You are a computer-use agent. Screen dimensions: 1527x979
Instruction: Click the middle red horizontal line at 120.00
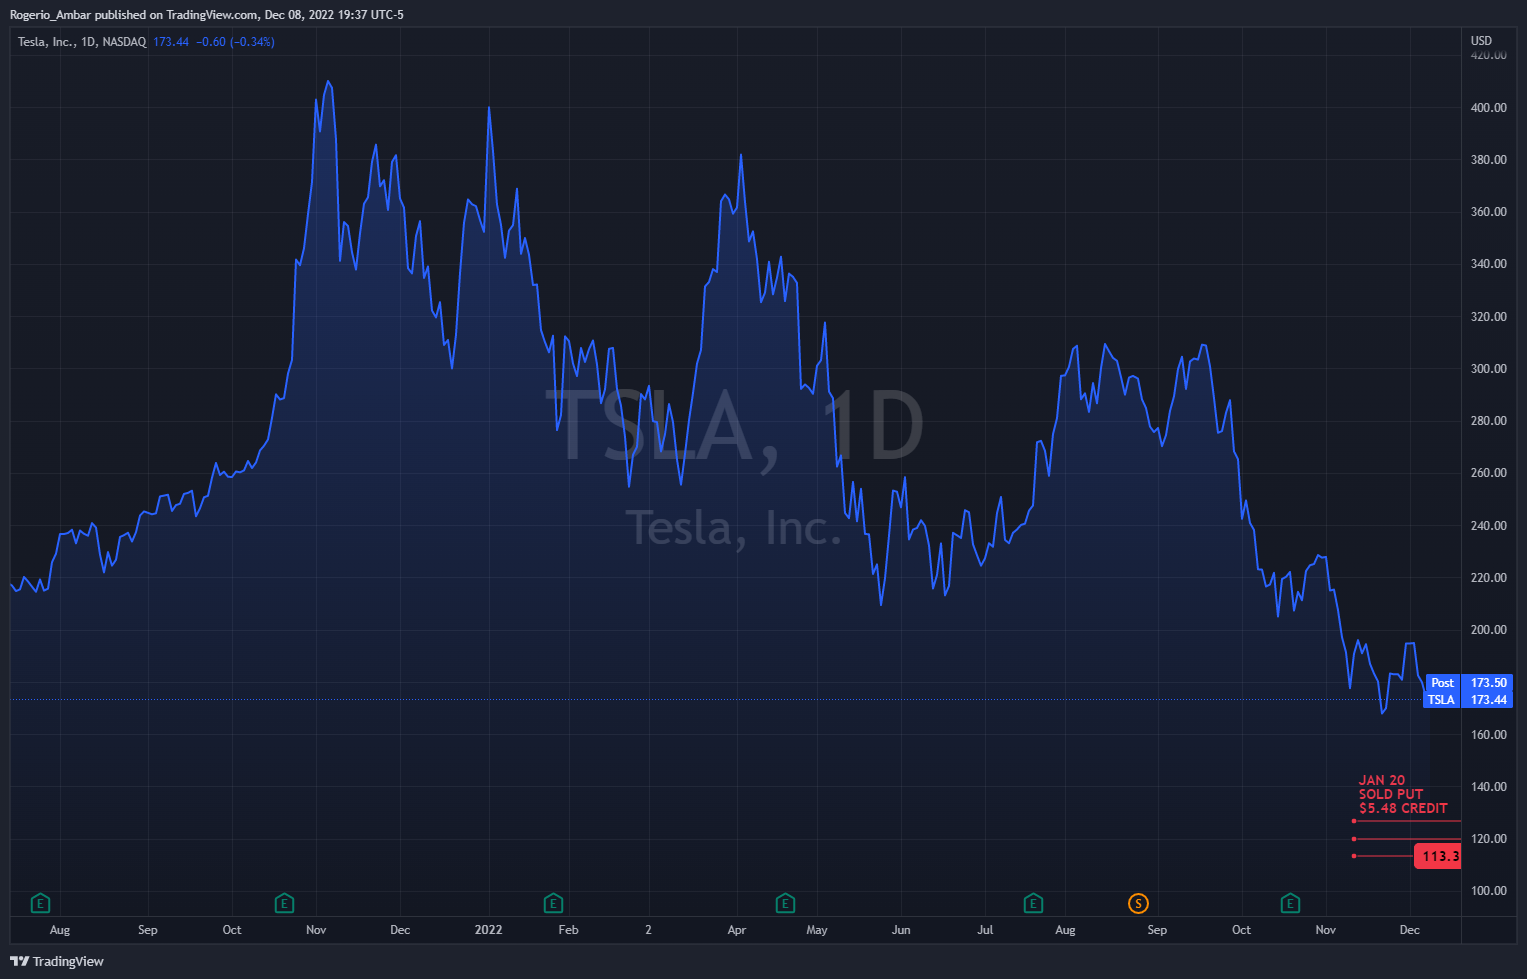tap(1407, 839)
